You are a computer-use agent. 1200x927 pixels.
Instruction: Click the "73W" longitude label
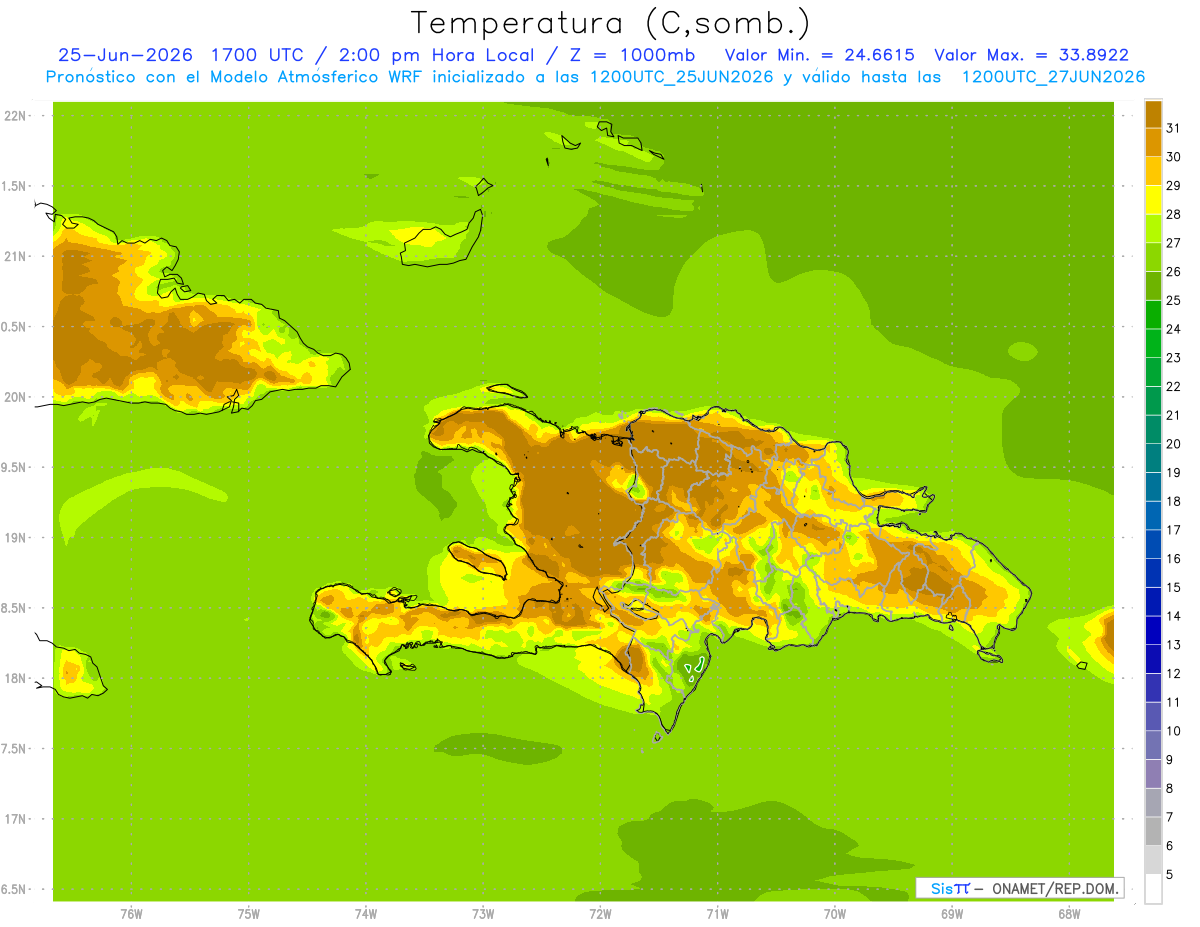click(x=483, y=913)
